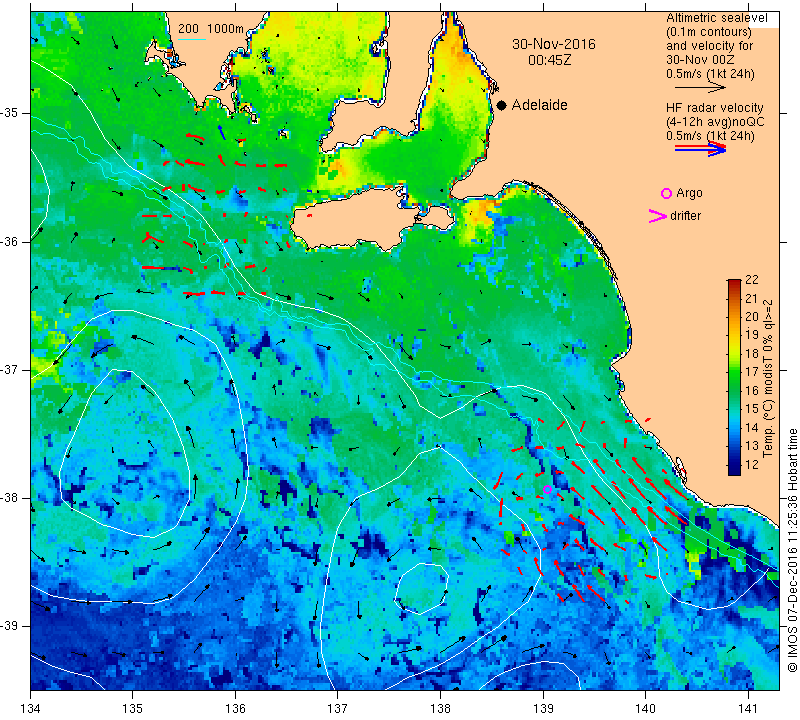The width and height of the screenshot is (800, 720).
Task: Click the longitude axis label 137
Action: (337, 709)
